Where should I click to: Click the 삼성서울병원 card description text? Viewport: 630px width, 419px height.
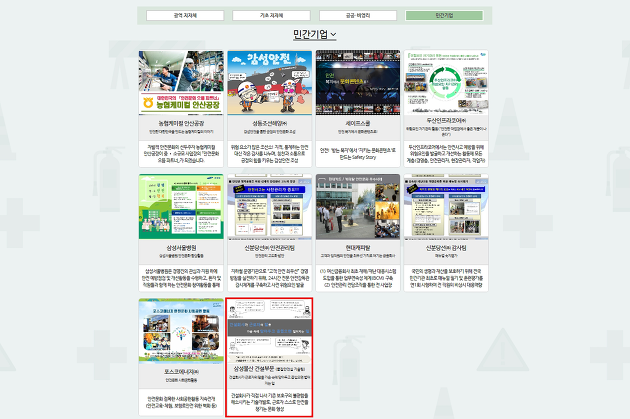pyautogui.click(x=181, y=278)
